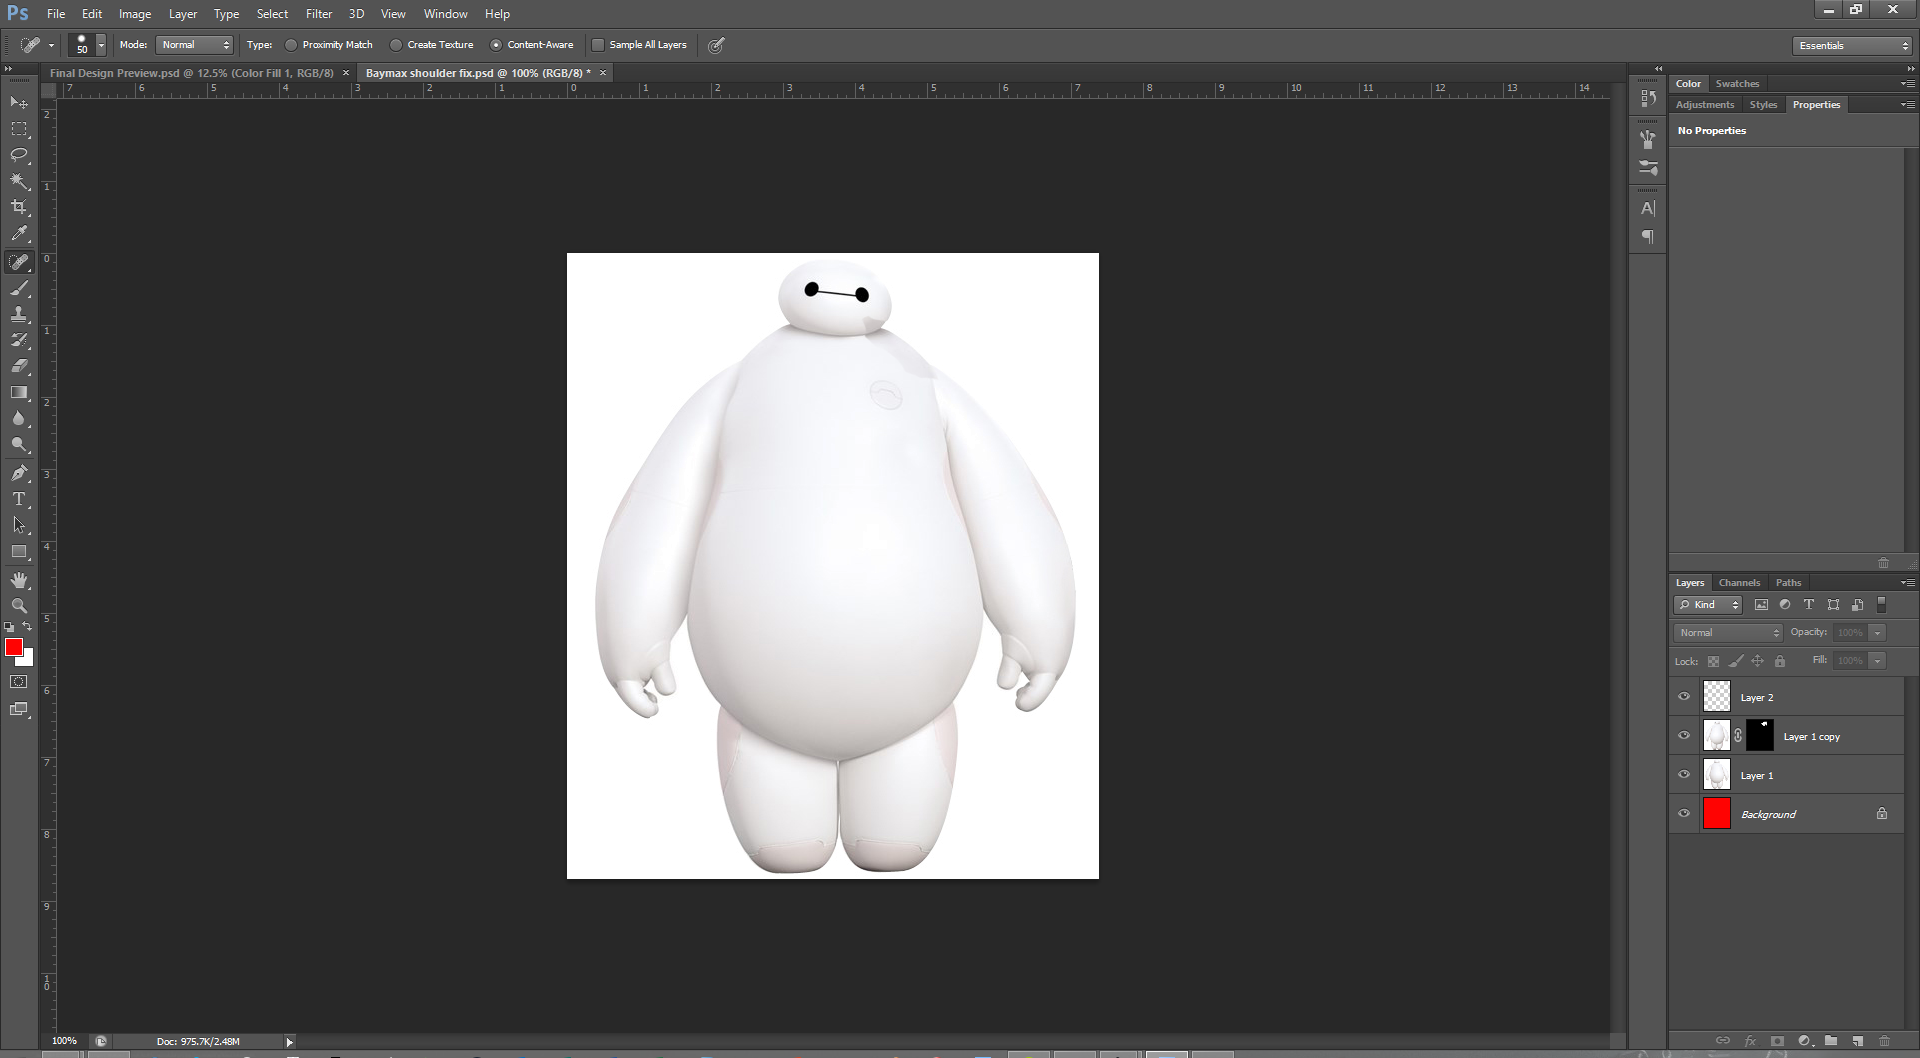The image size is (1920, 1058).
Task: Switch to the Swatches tab
Action: [1737, 84]
